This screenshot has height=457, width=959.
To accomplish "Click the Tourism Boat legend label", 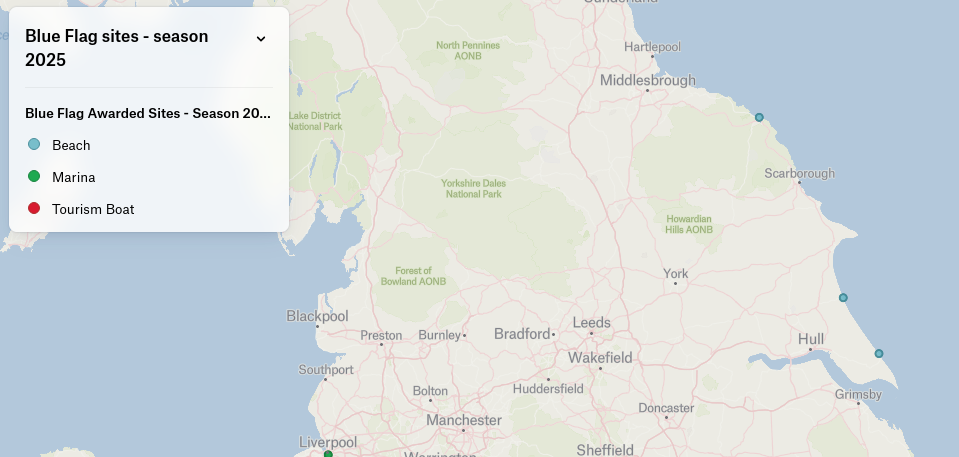I will (x=93, y=209).
